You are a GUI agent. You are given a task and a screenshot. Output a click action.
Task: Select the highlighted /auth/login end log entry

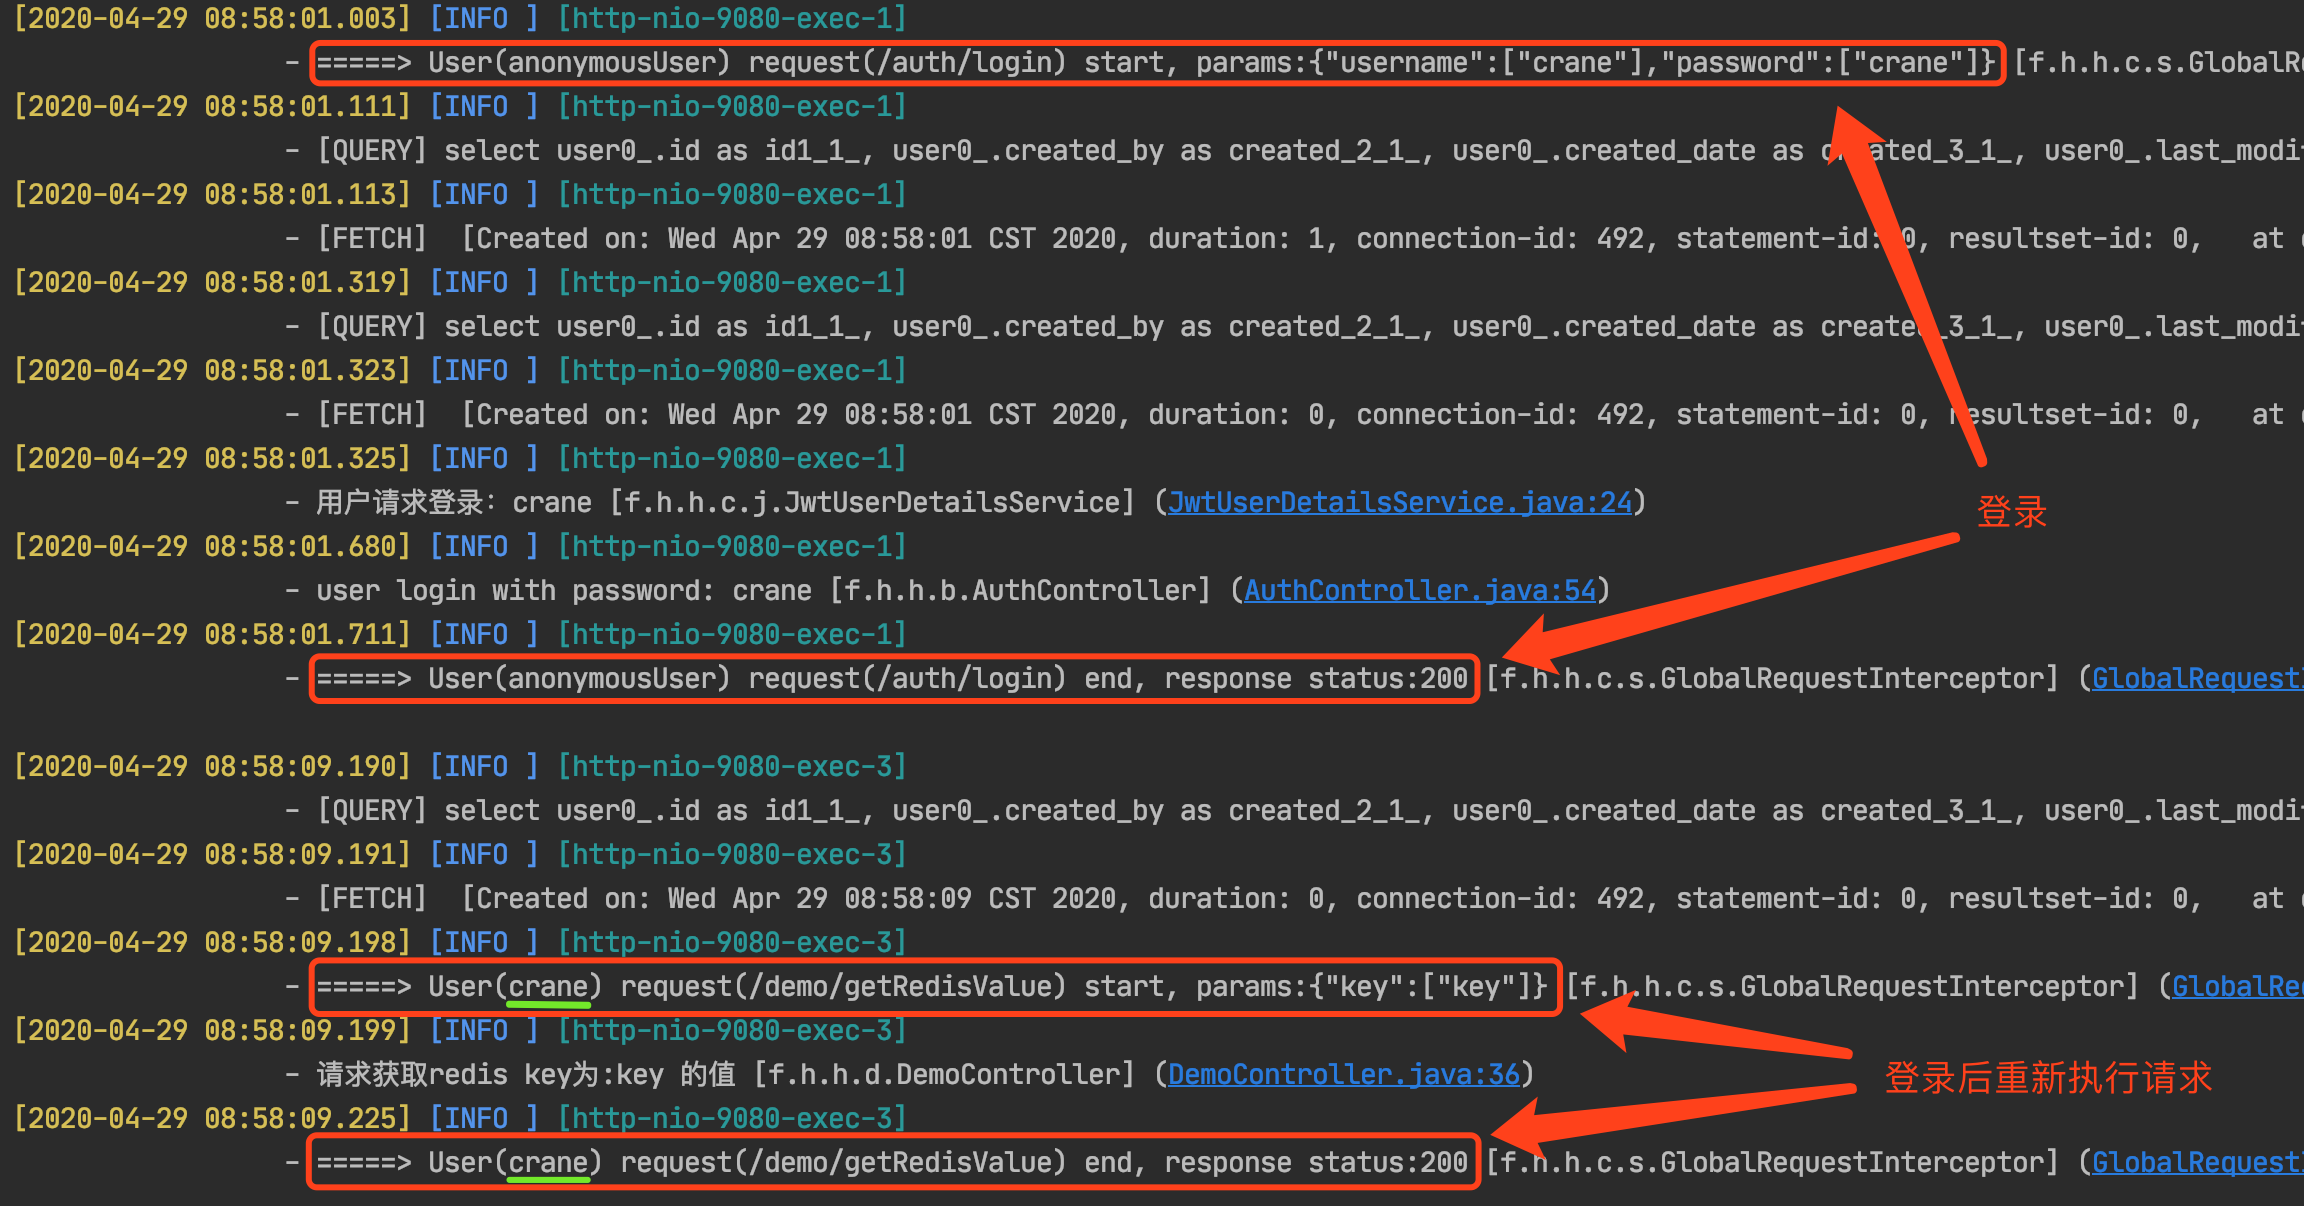890,677
